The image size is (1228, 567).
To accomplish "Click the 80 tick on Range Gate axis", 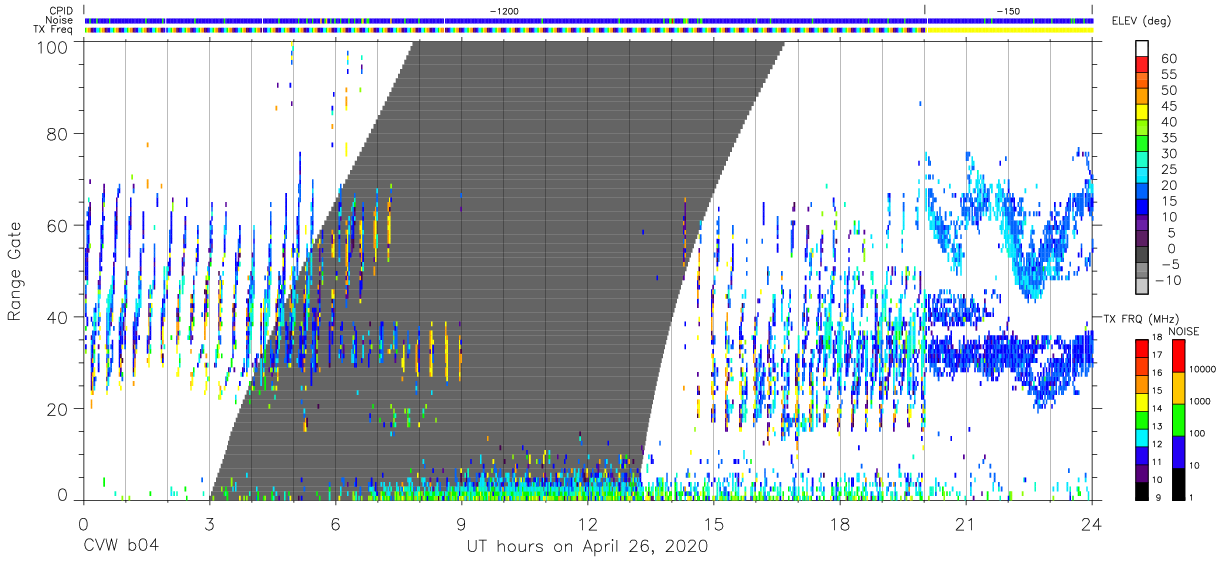I will click(59, 134).
